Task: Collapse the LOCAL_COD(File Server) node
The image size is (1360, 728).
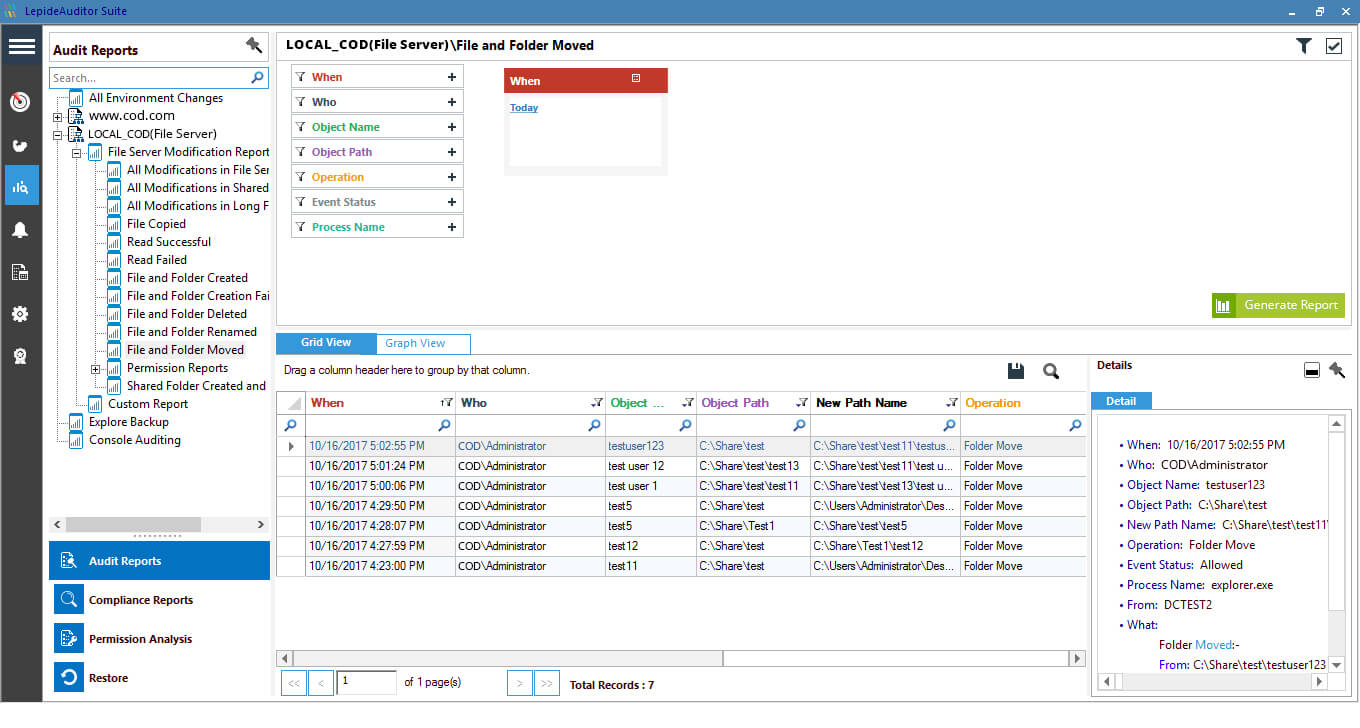Action: (57, 135)
